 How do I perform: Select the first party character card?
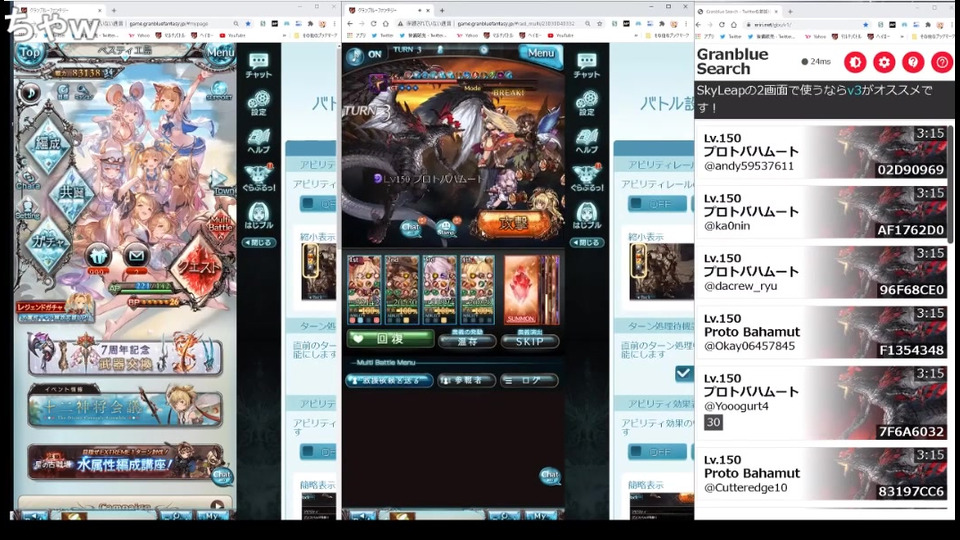pos(364,289)
